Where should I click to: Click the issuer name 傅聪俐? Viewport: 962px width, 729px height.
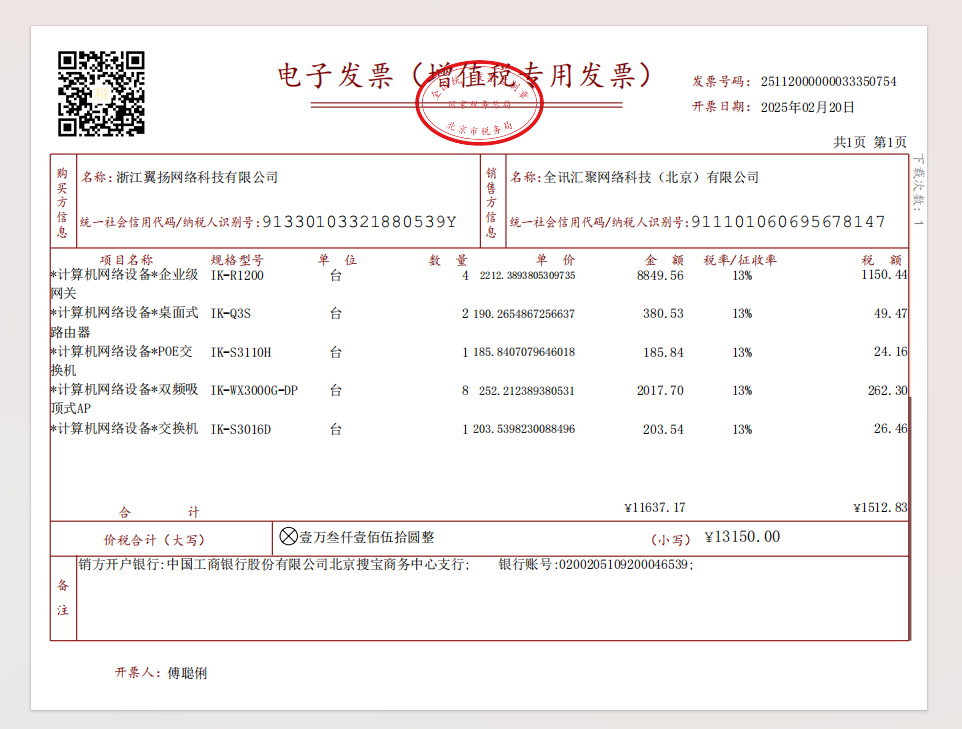pos(187,673)
